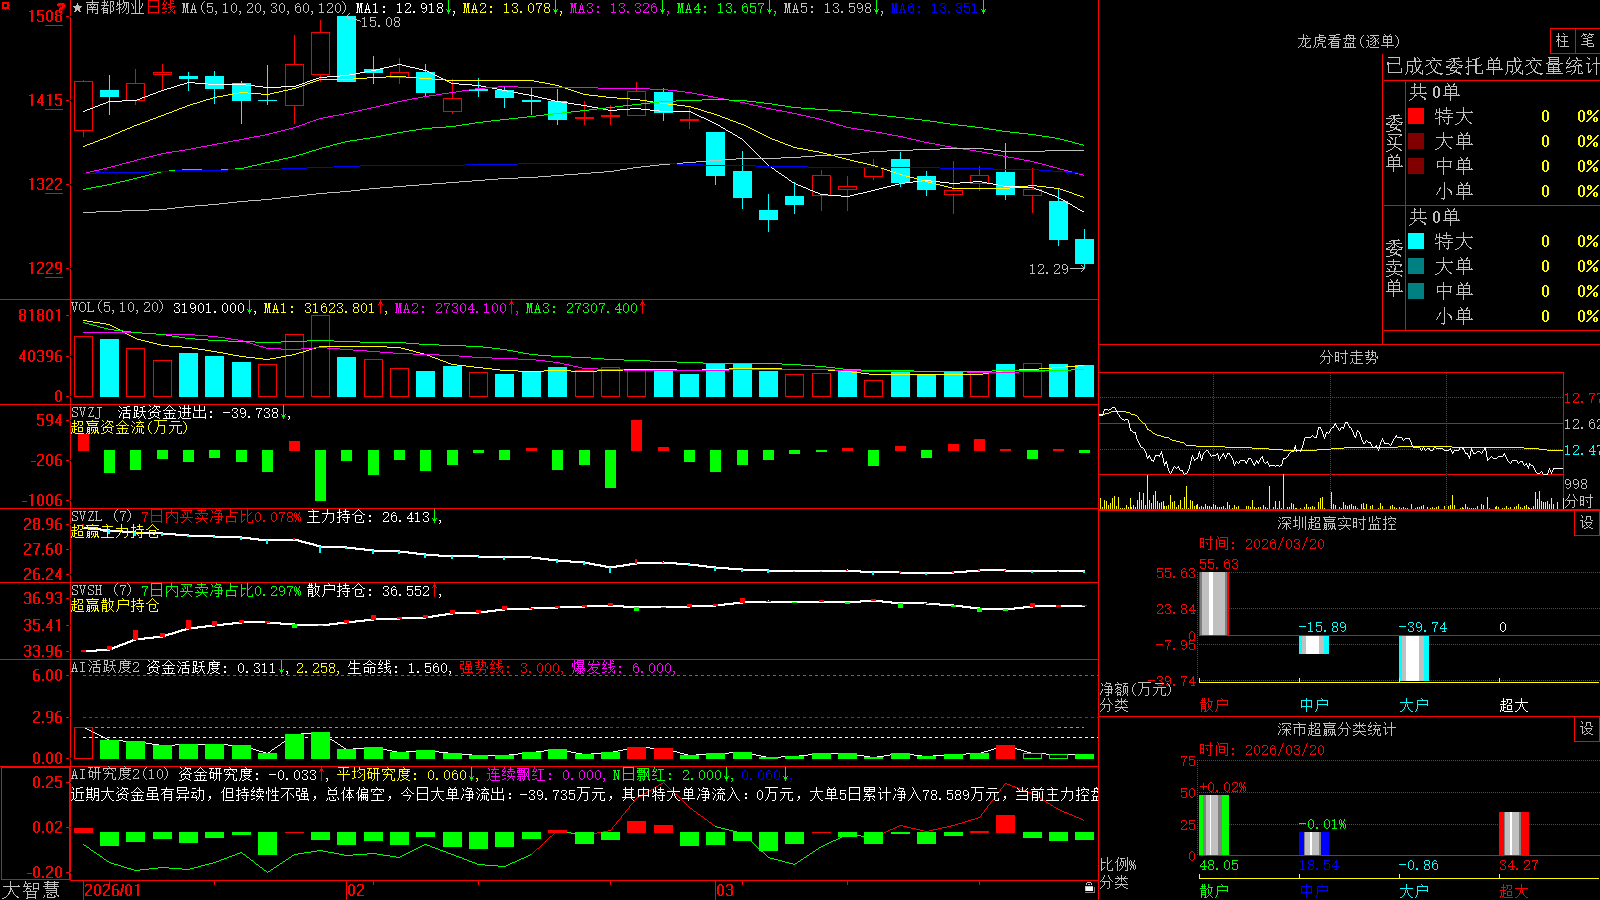Viewport: 1600px width, 900px height.
Task: Click the 深圳超赢实时监控 panel title
Action: (1336, 523)
